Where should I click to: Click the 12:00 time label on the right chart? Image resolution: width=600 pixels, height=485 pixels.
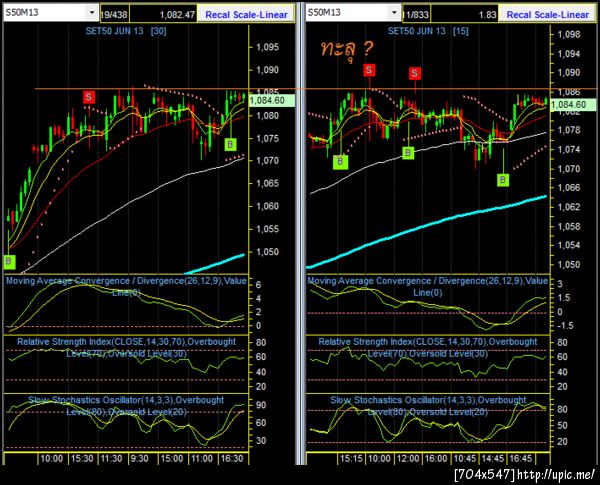(x=408, y=458)
